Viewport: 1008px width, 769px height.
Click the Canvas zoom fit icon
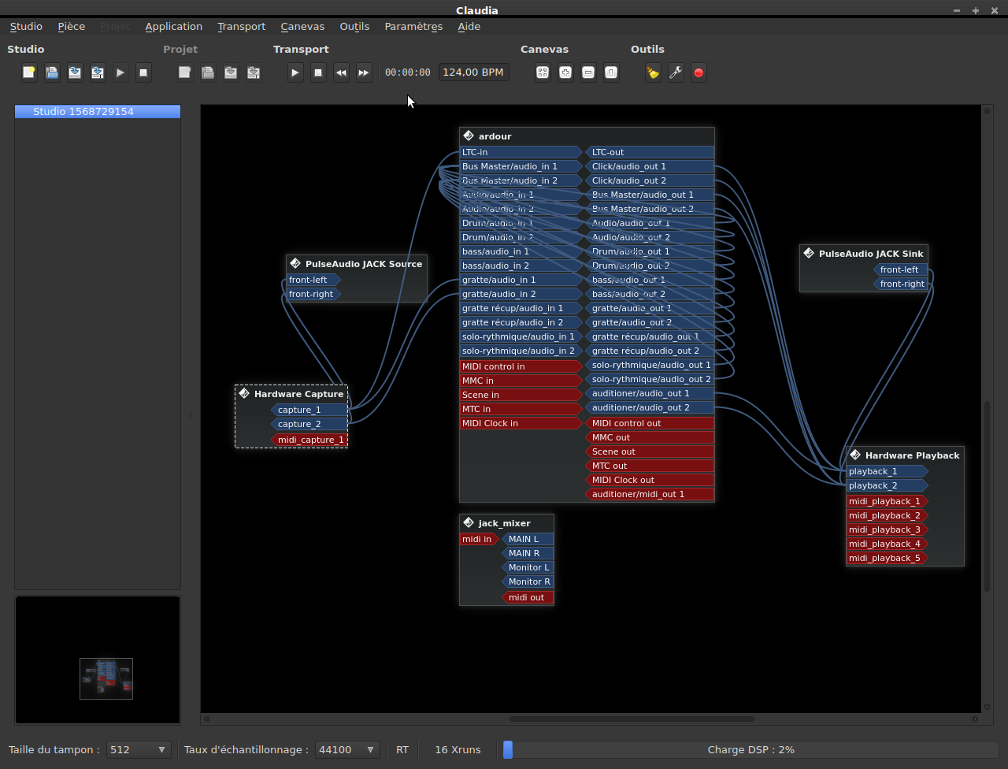coord(542,72)
